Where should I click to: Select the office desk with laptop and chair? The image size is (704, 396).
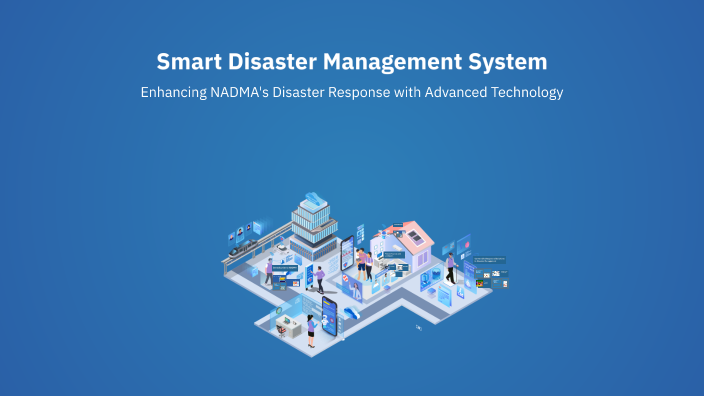pyautogui.click(x=288, y=326)
